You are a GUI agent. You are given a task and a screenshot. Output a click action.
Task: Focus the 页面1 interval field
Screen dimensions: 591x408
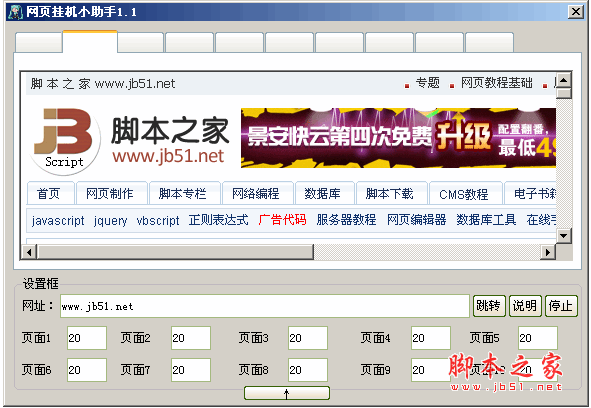pyautogui.click(x=87, y=338)
